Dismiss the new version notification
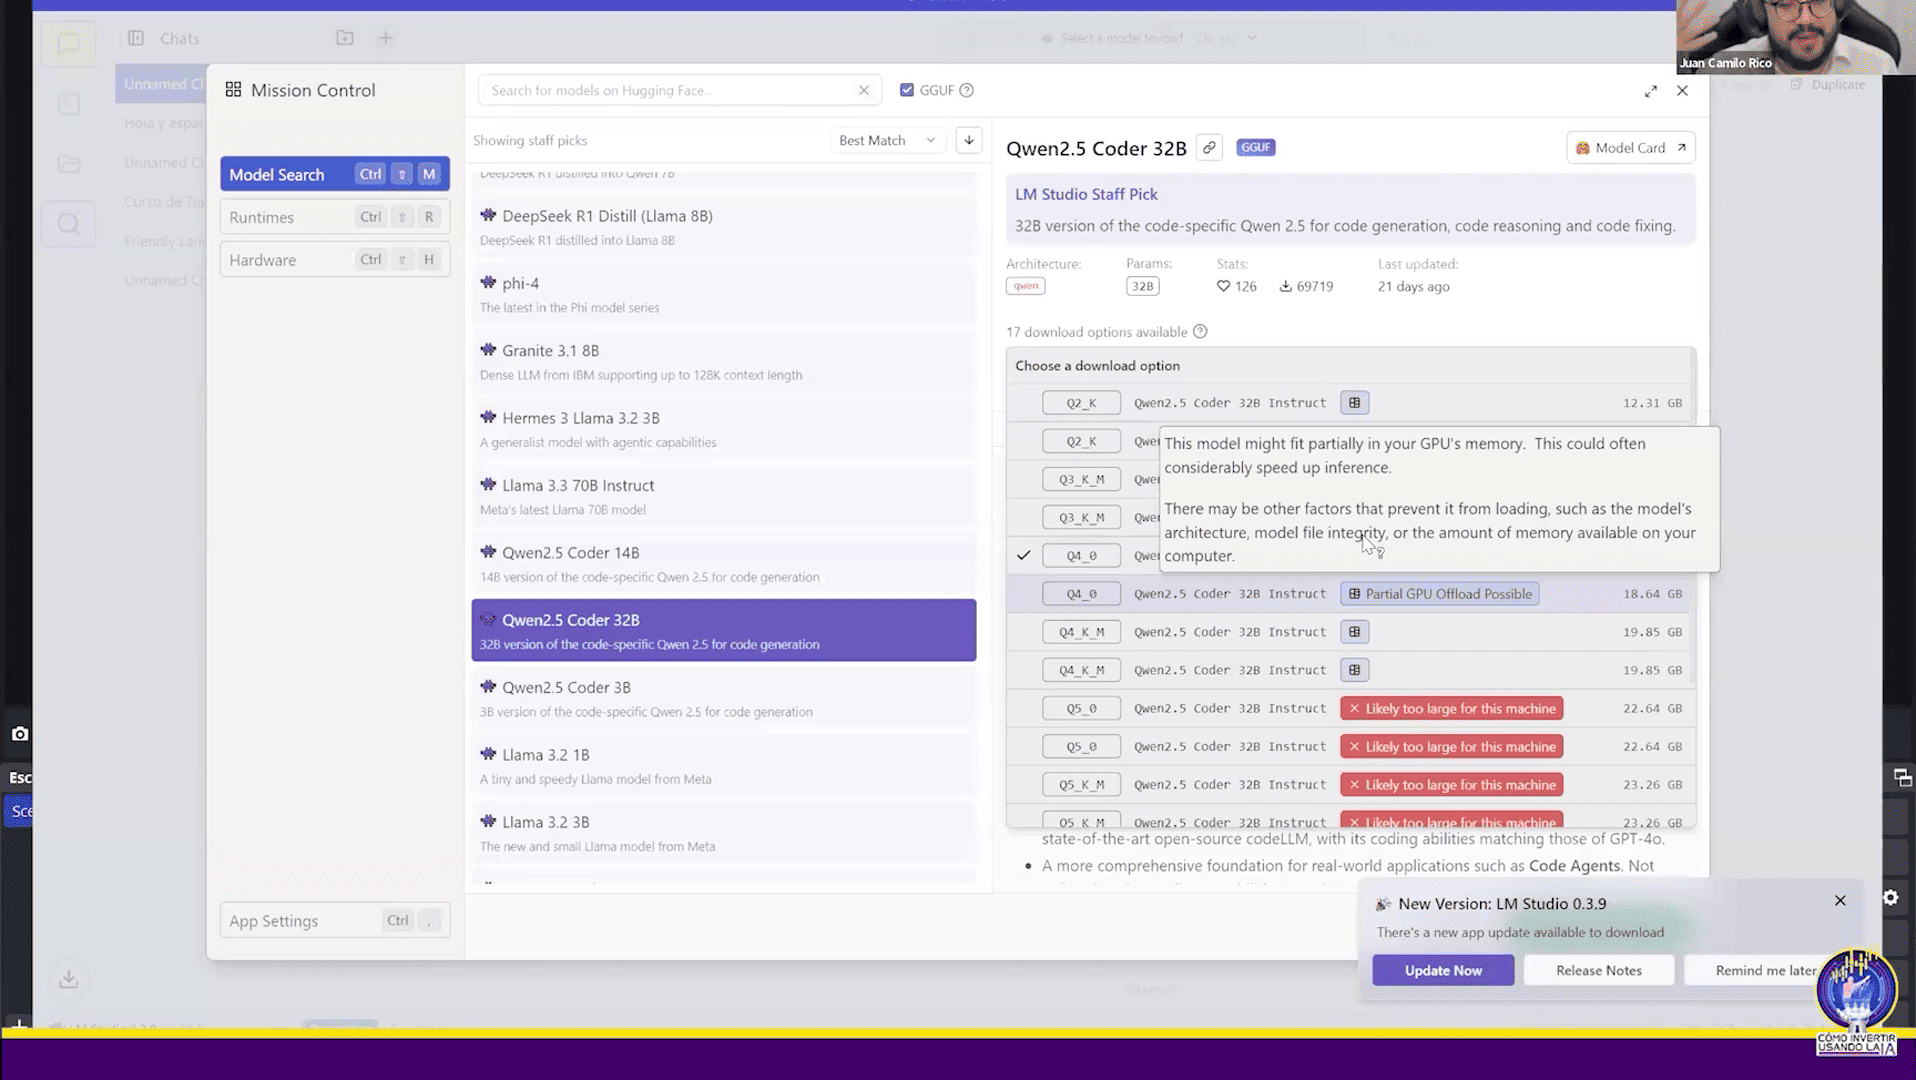 tap(1839, 901)
